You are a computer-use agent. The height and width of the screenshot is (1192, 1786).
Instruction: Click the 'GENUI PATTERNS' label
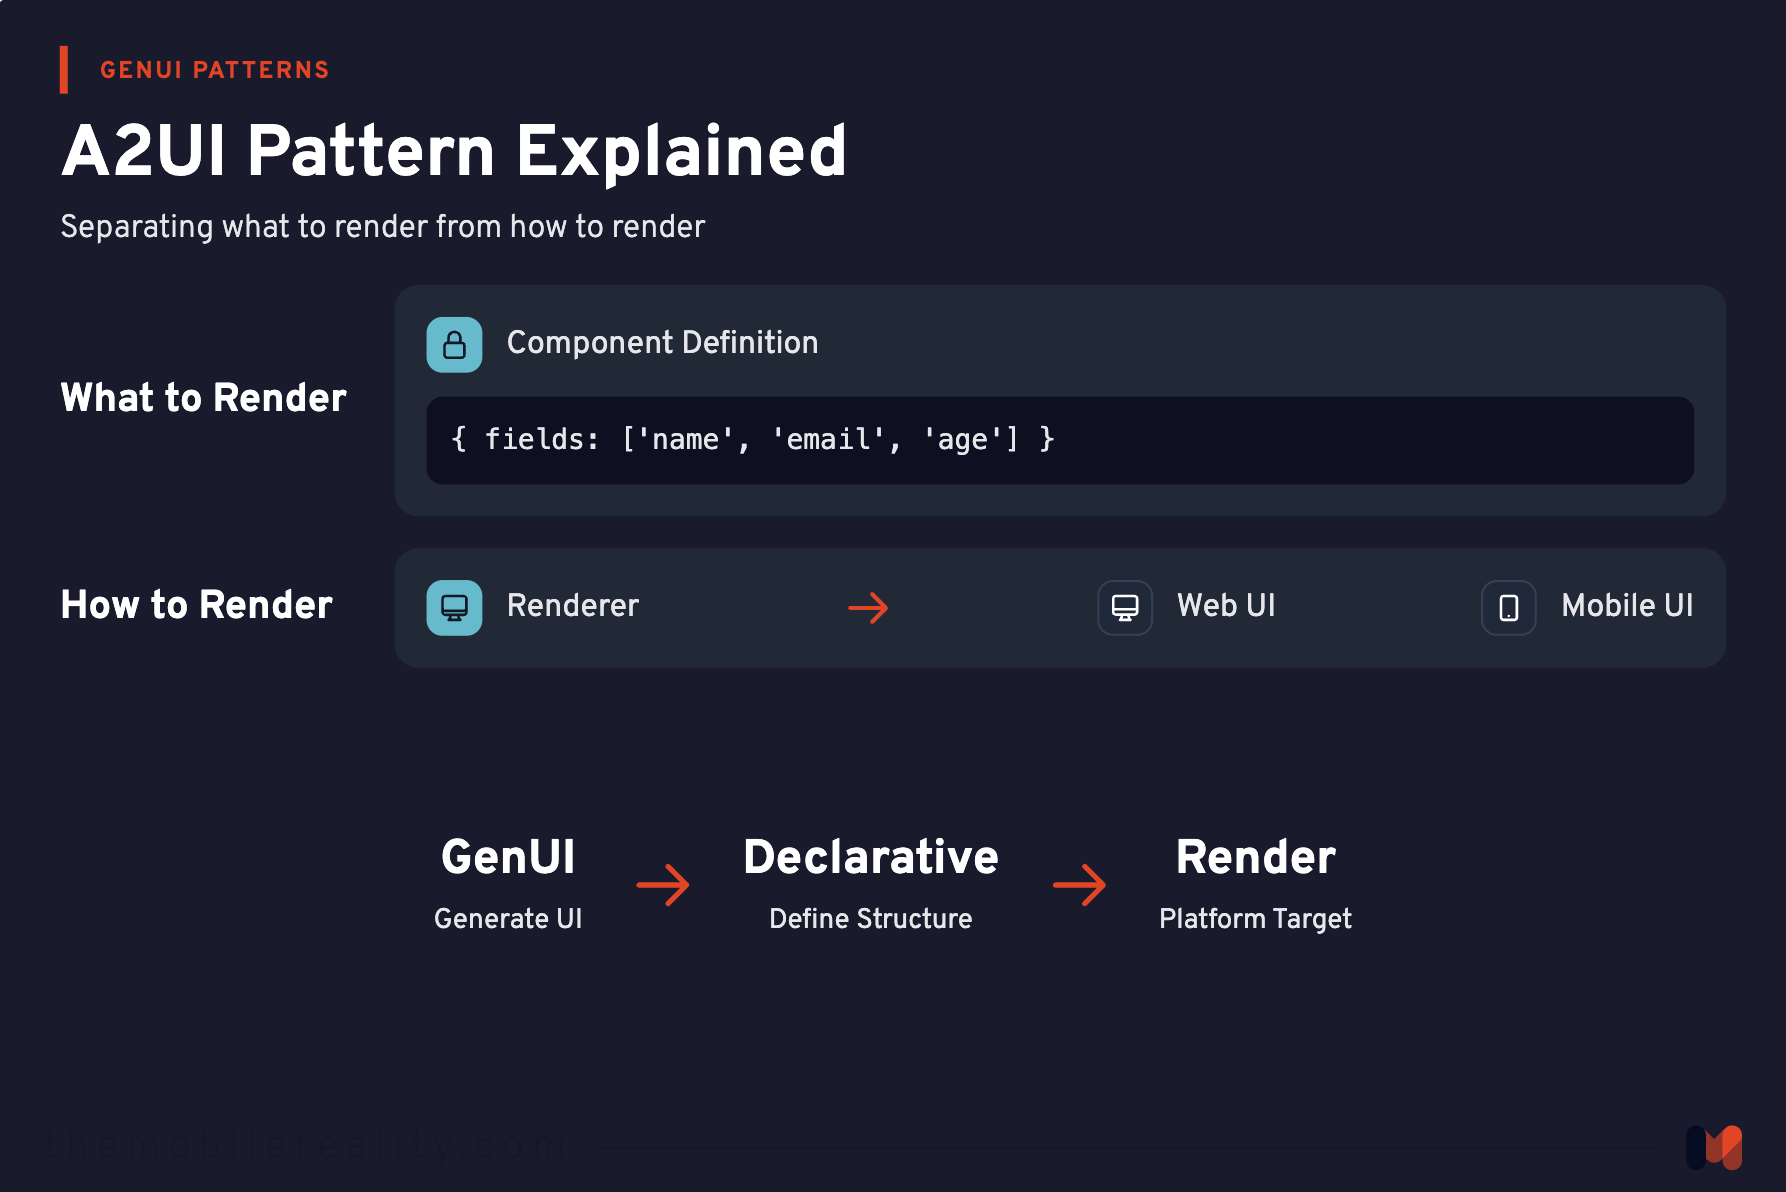pos(215,70)
